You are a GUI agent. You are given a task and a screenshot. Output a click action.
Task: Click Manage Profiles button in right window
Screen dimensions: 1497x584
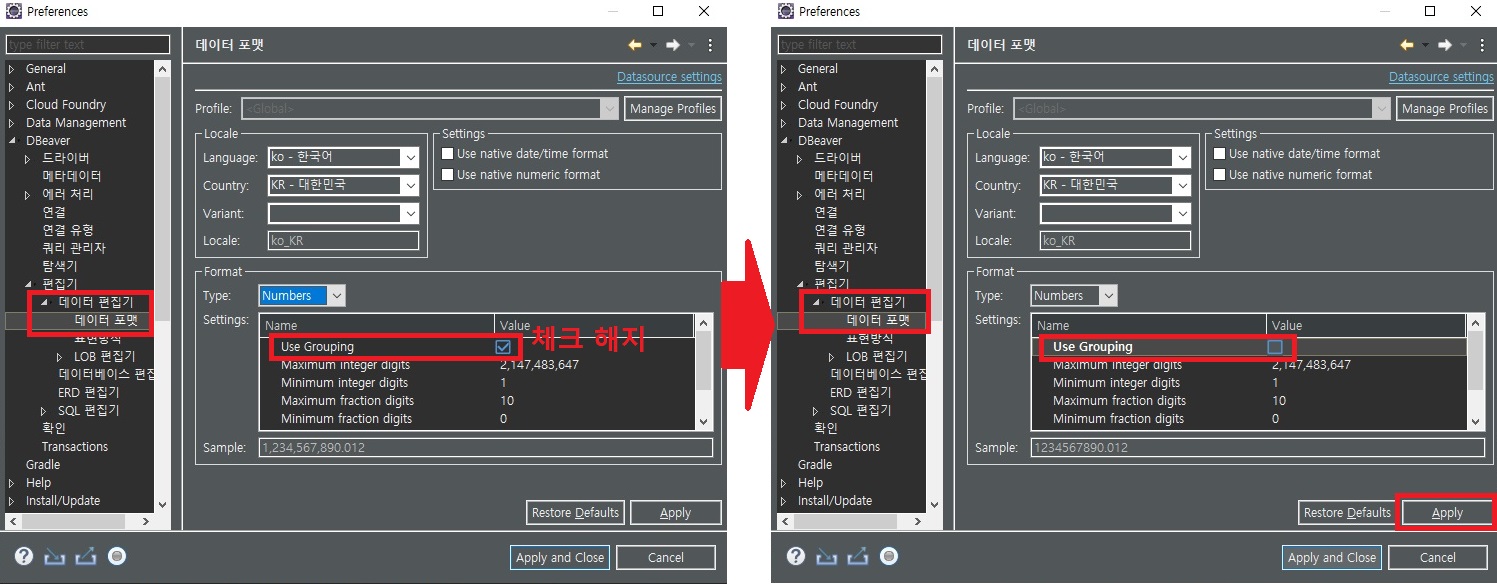coord(1445,109)
